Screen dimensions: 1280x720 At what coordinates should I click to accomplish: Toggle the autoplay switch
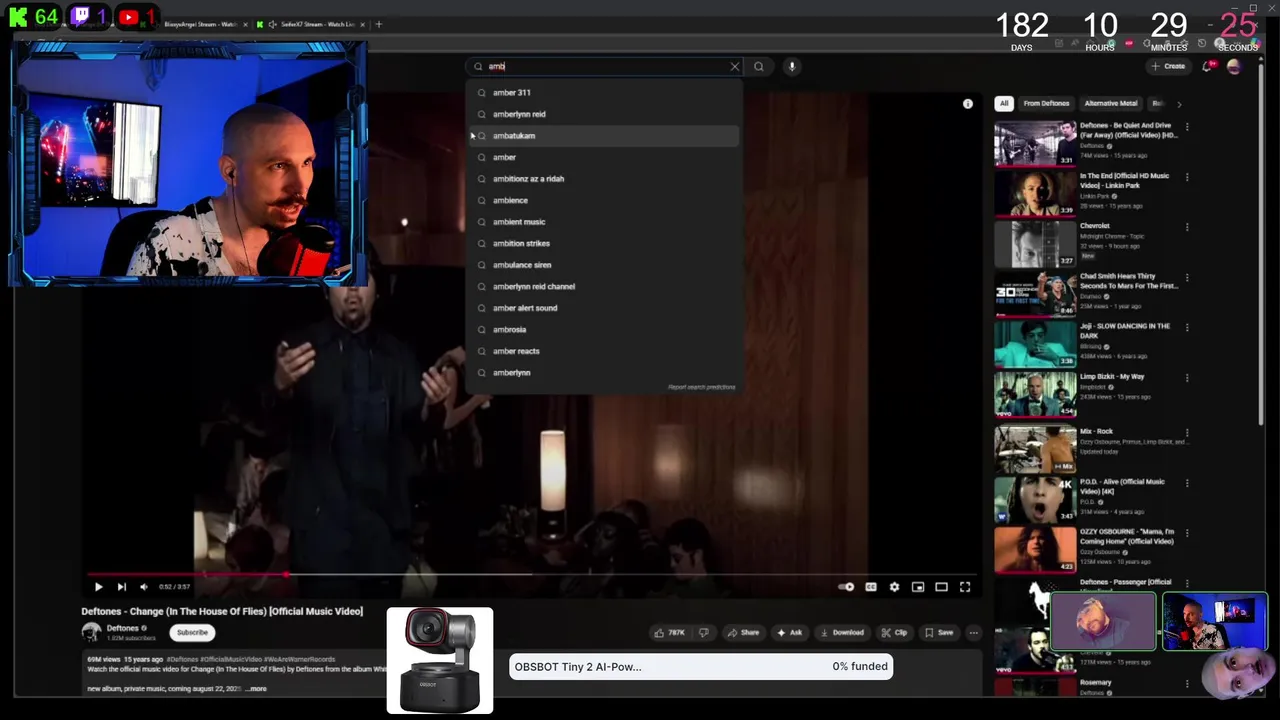click(x=846, y=587)
